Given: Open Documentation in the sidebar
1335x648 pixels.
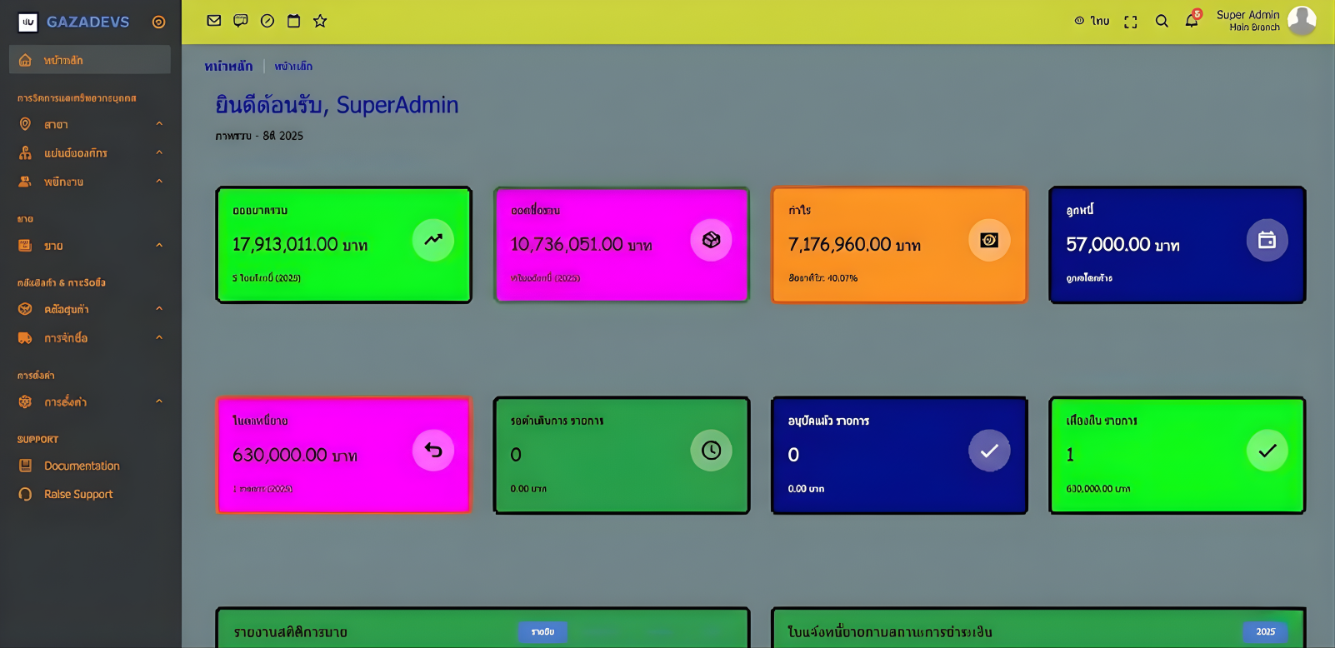Looking at the screenshot, I should [x=81, y=466].
